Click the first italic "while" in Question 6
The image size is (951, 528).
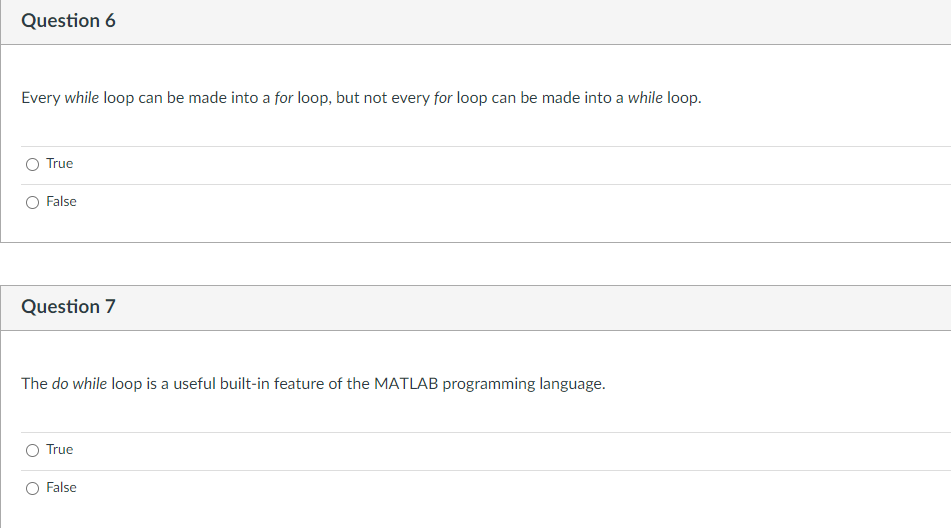81,98
